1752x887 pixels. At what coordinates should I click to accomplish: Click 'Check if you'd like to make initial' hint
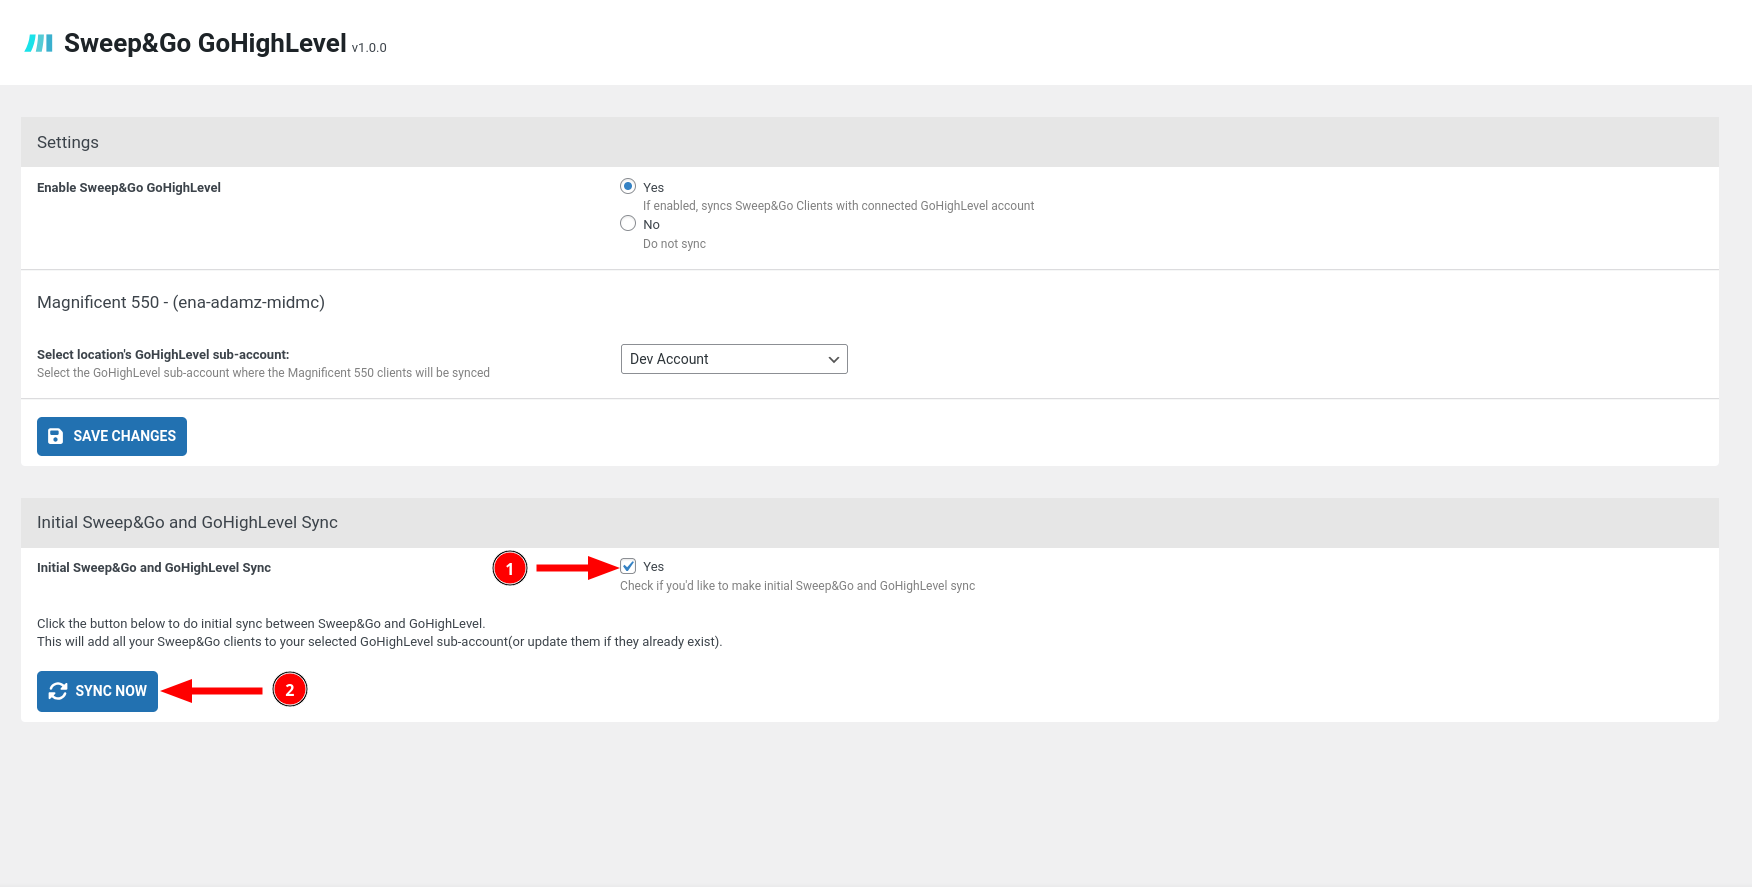click(797, 586)
